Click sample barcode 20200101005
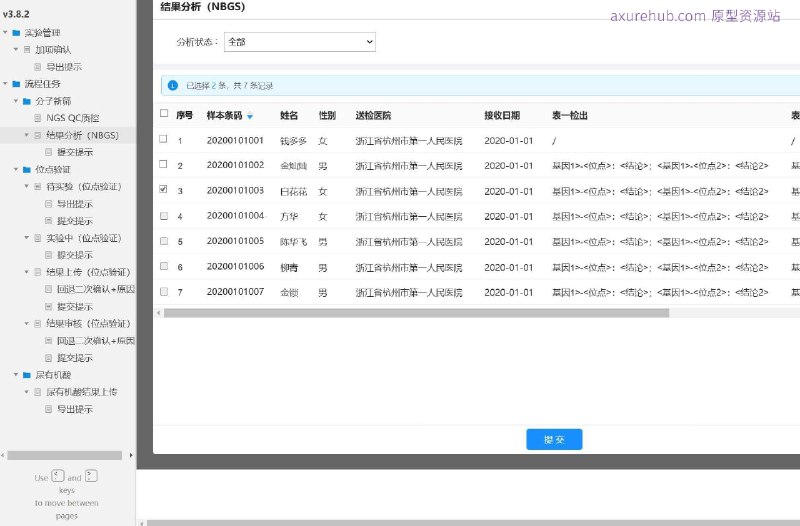This screenshot has height=526, width=800. click(235, 241)
